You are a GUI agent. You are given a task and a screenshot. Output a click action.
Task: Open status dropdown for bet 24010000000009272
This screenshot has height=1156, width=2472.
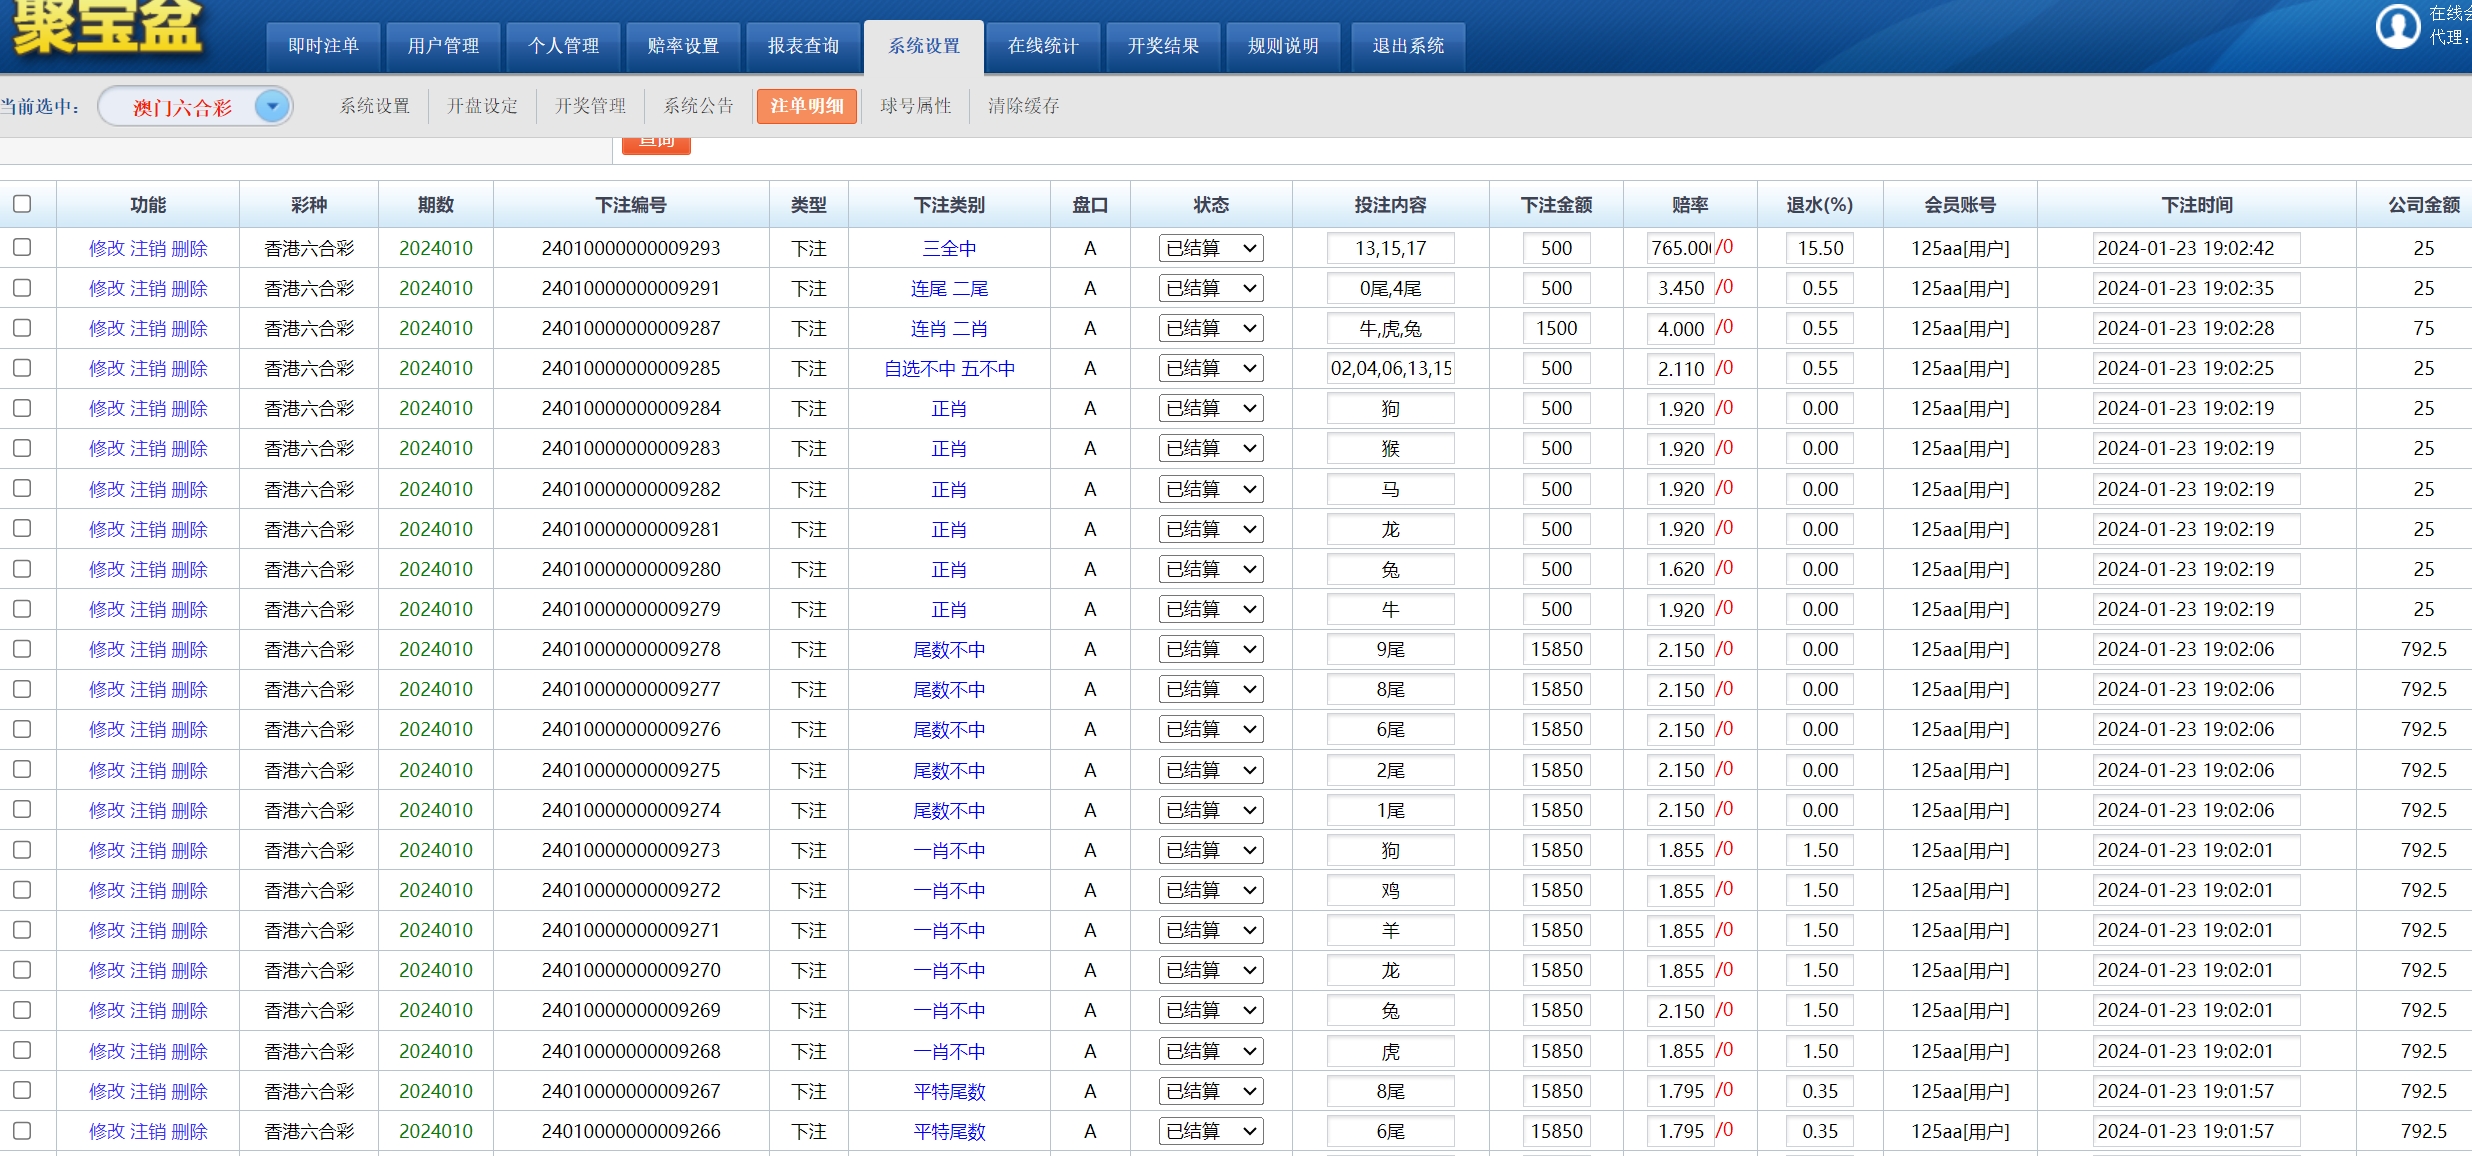point(1211,890)
